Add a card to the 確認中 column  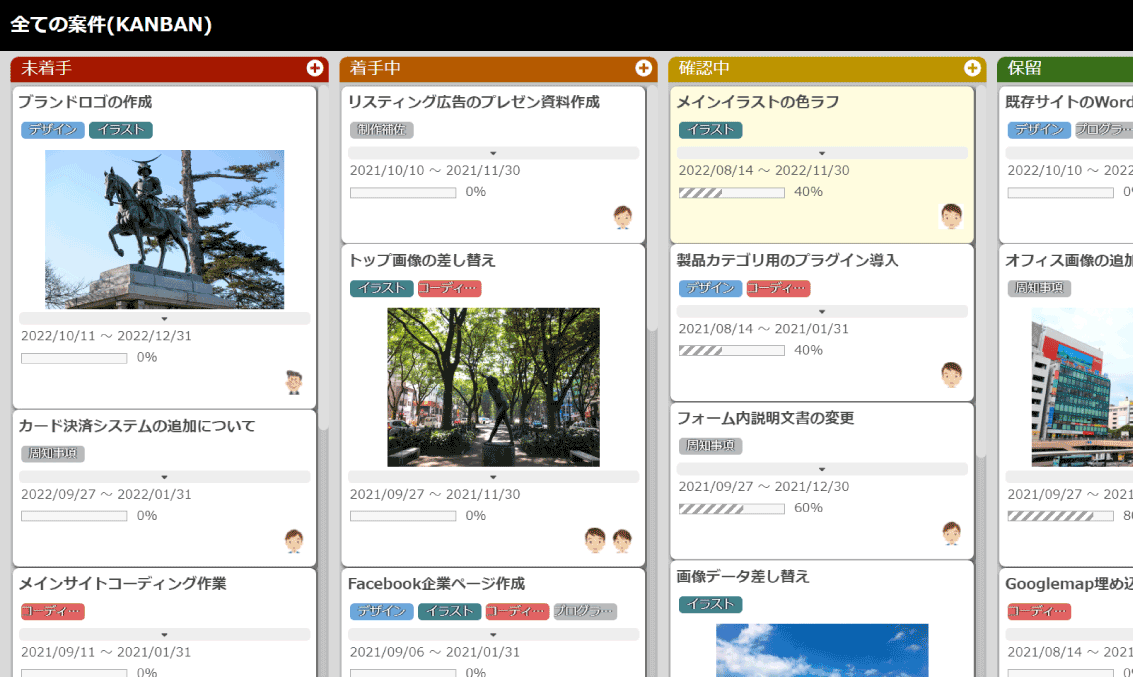coord(973,68)
